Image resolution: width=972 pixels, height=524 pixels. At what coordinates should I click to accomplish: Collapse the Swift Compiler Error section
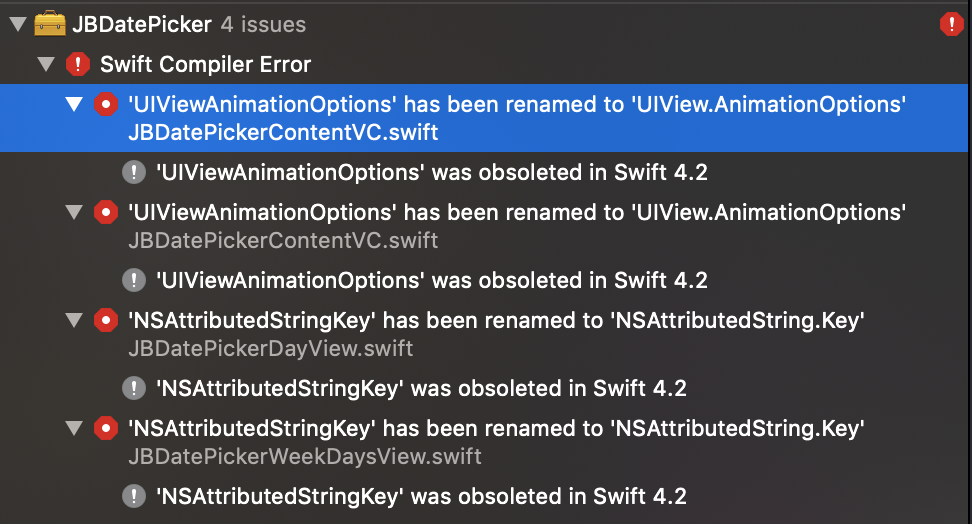(x=45, y=65)
